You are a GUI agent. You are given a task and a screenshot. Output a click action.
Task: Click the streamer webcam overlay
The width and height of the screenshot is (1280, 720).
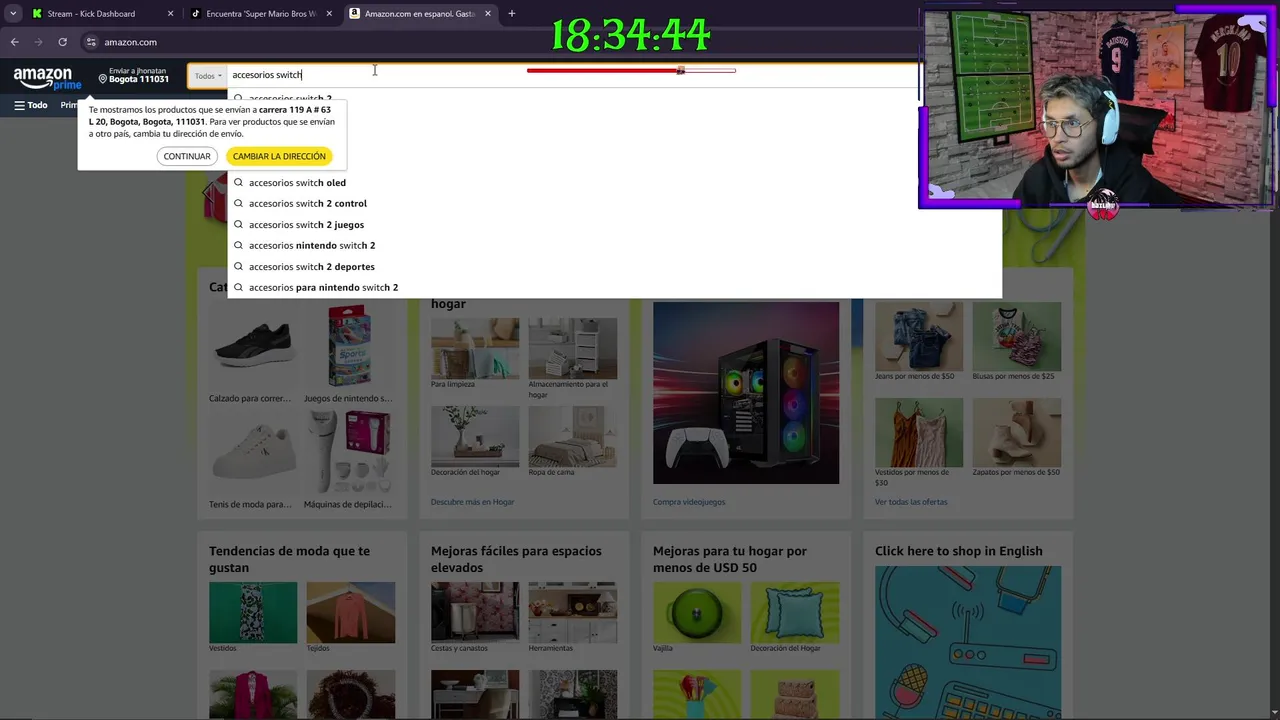[x=1097, y=108]
